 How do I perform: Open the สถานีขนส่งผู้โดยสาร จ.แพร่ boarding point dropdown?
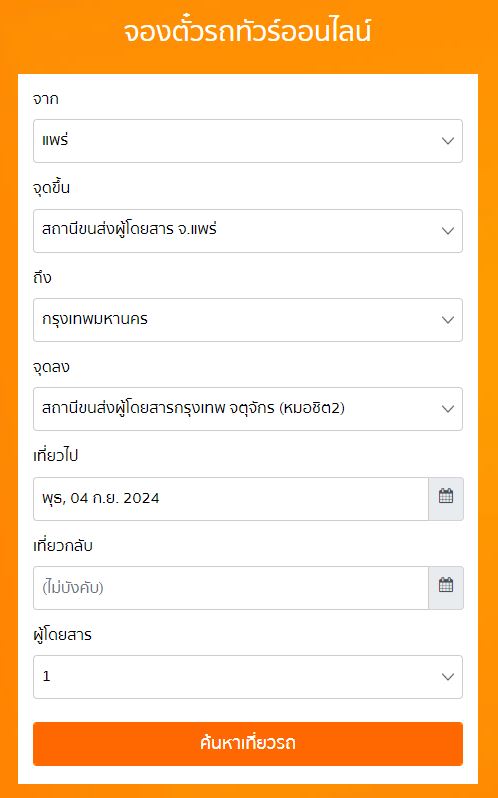[x=248, y=231]
